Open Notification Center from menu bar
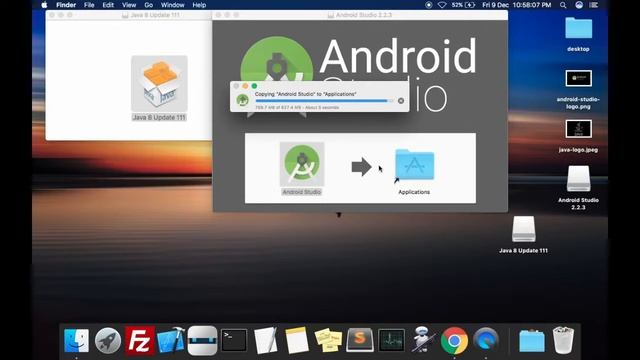Screen dimensions: 640x360 click(594, 5)
